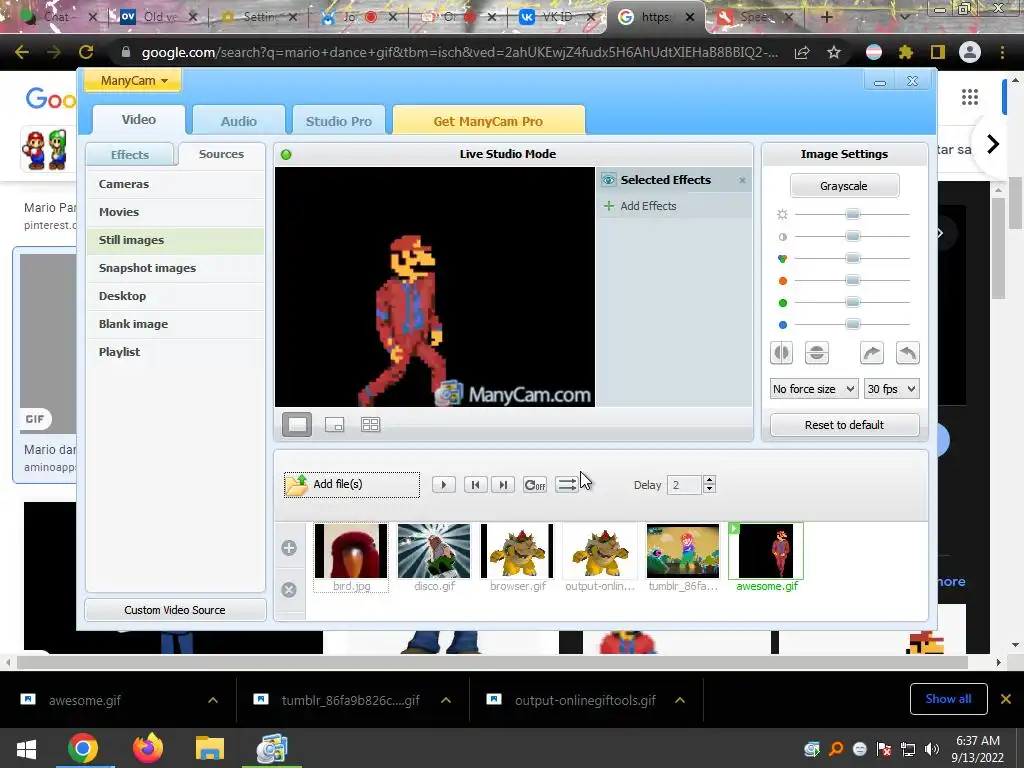Adjust the blue channel slider

(852, 325)
